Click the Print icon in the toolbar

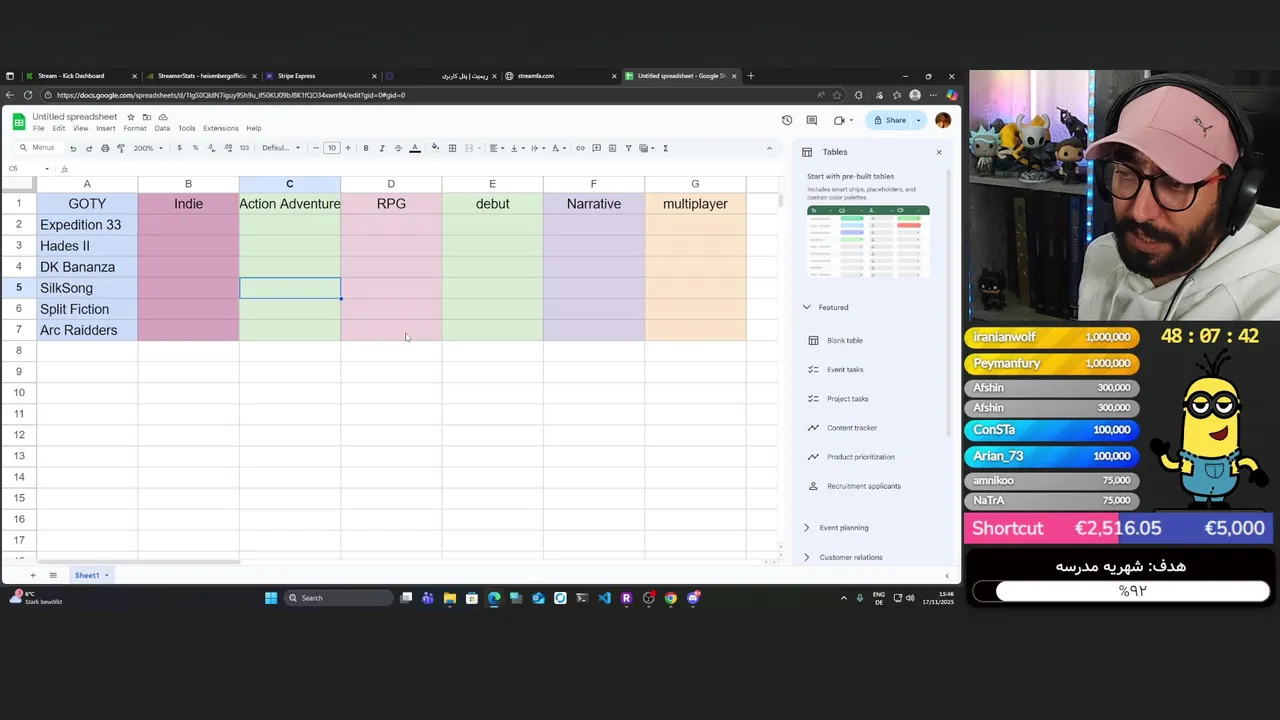pos(105,148)
